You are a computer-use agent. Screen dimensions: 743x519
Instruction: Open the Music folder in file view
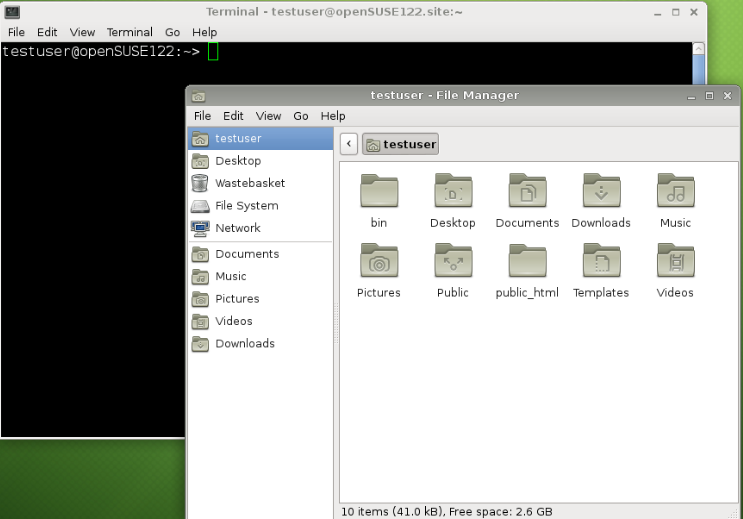(676, 191)
